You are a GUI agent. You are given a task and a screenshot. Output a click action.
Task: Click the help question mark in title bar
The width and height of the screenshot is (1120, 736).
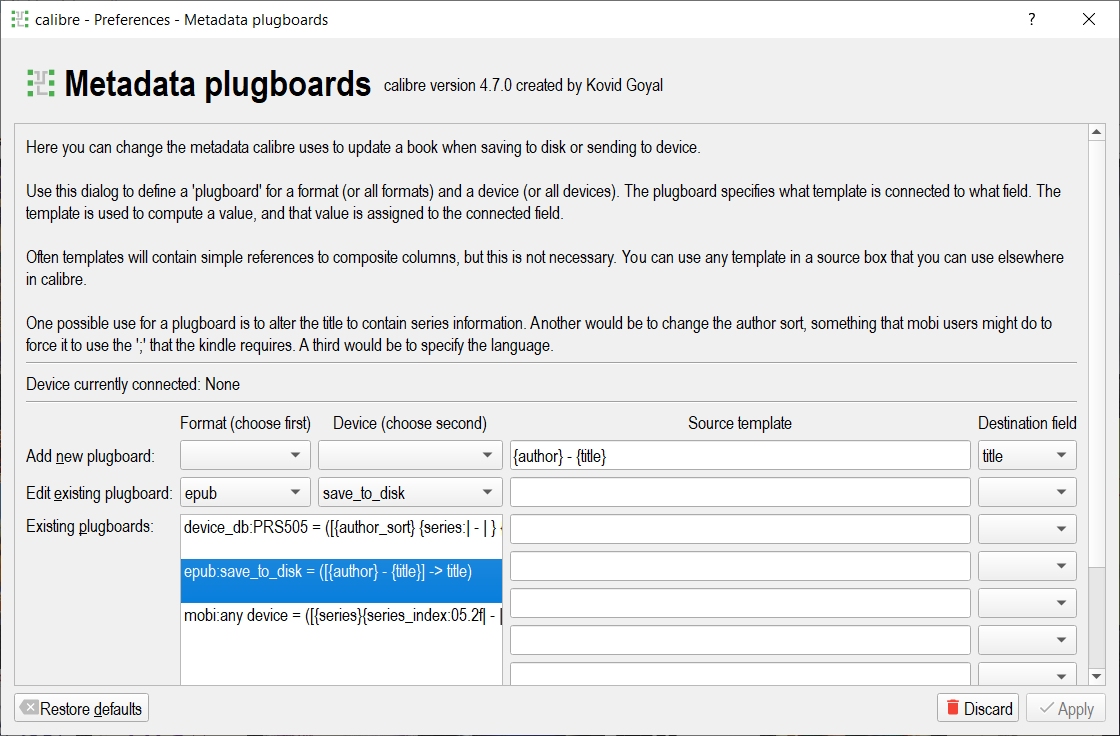(x=1031, y=19)
